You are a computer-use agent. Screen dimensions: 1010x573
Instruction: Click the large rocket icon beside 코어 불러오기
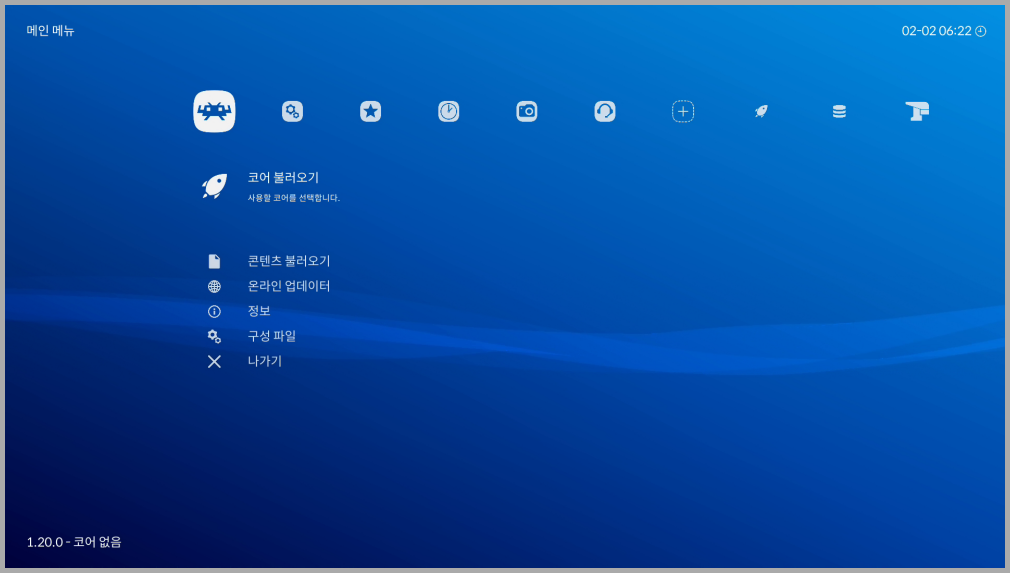[x=214, y=186]
